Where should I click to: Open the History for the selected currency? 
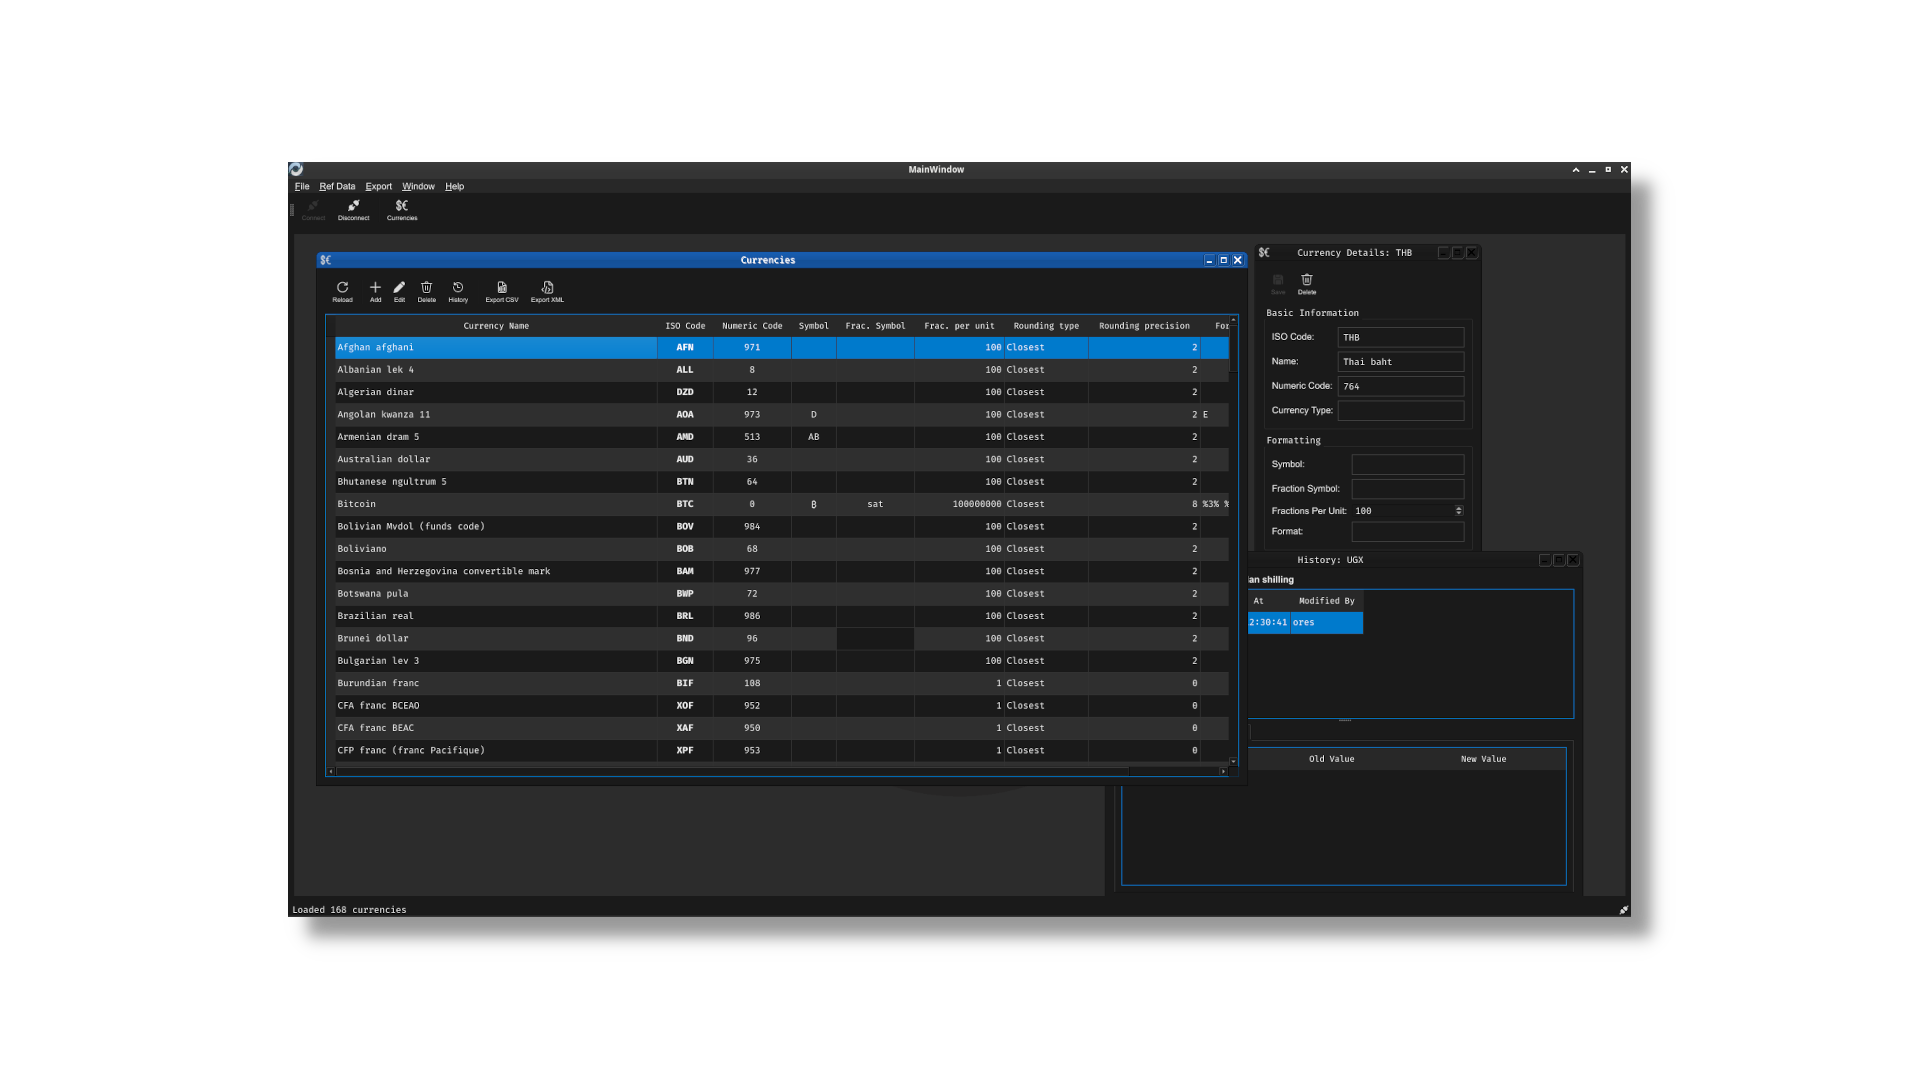click(458, 291)
